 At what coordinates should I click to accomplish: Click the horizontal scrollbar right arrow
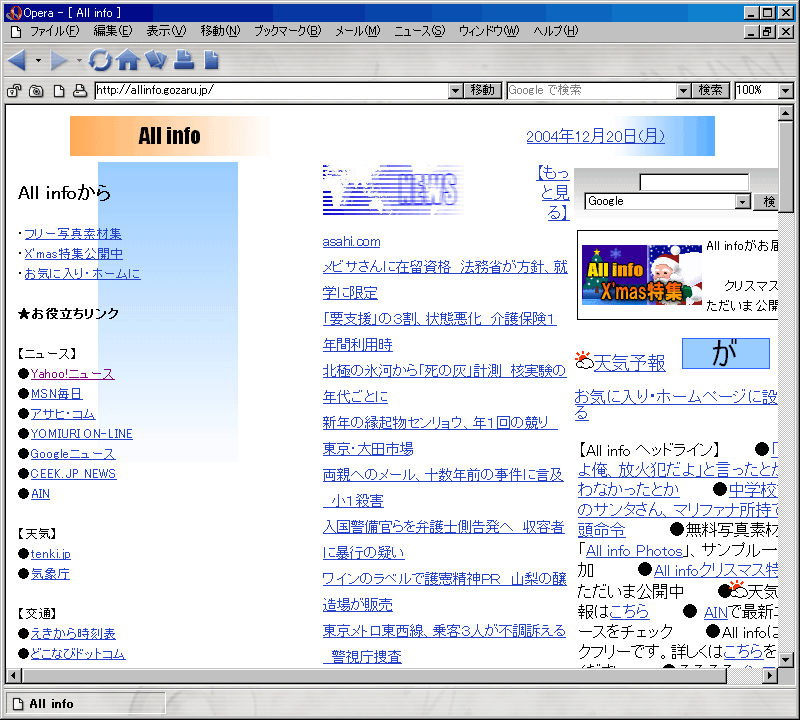(x=770, y=676)
